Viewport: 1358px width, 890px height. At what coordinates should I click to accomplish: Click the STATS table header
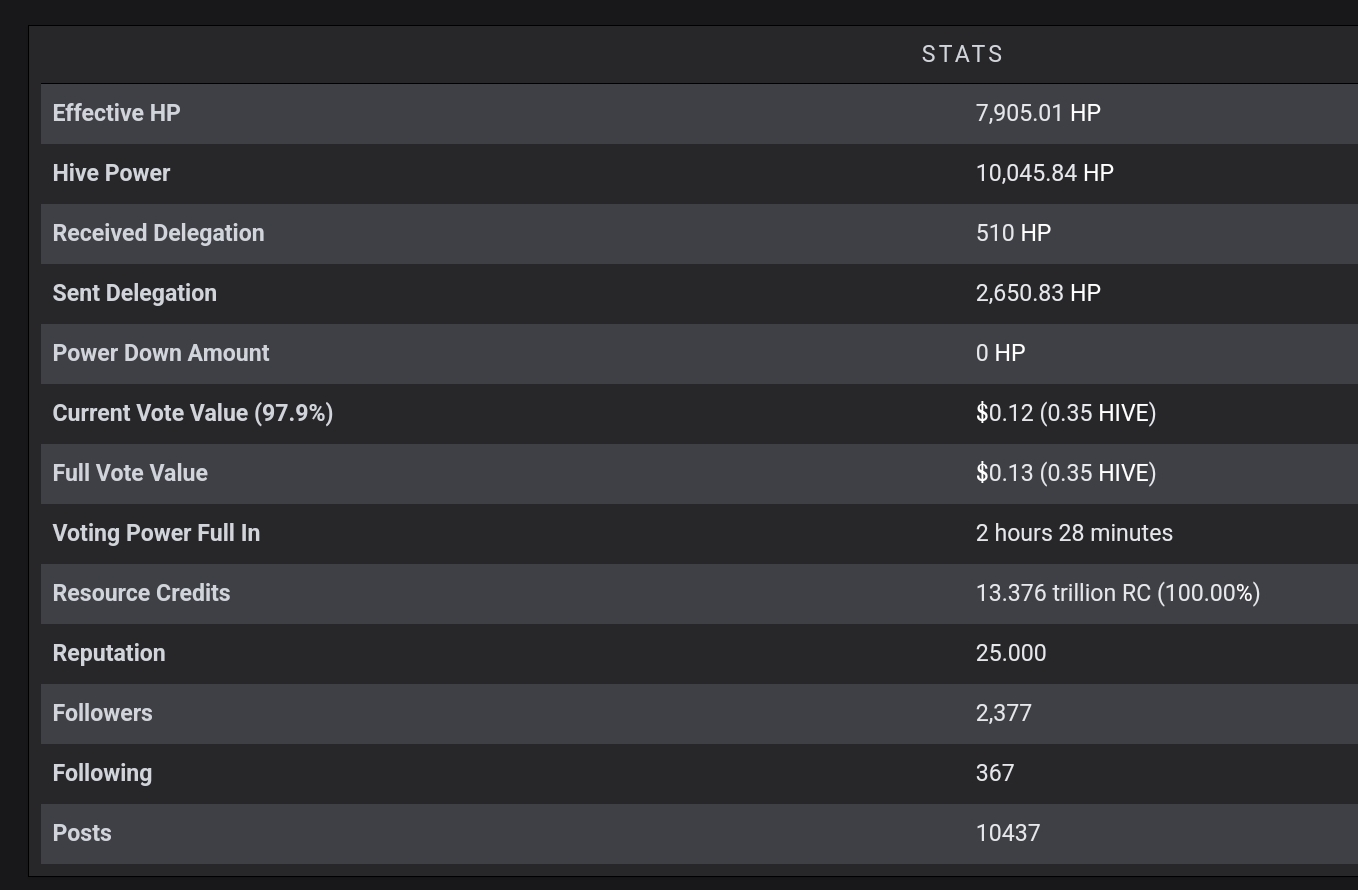[962, 54]
